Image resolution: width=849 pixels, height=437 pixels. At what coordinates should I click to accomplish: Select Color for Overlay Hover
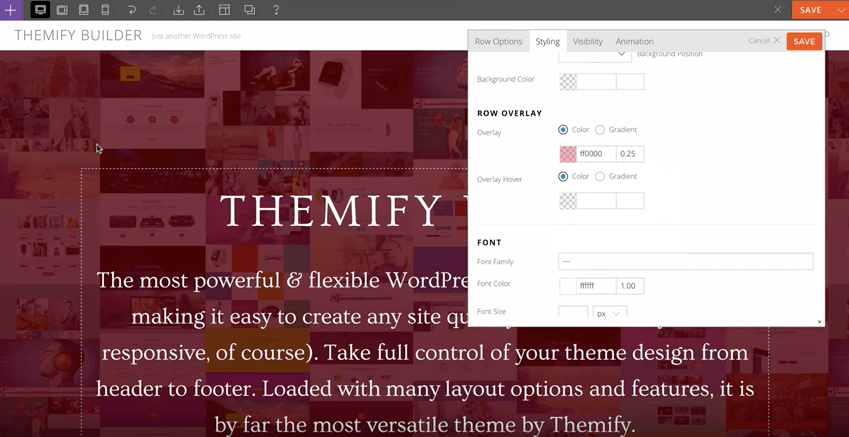pyautogui.click(x=563, y=177)
